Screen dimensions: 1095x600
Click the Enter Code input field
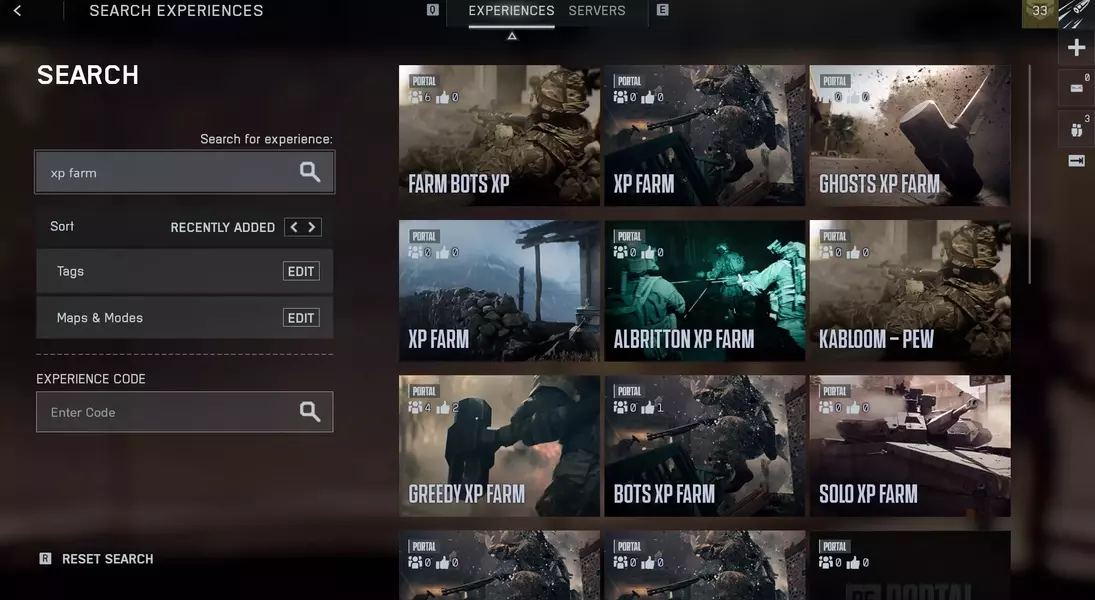(x=165, y=412)
